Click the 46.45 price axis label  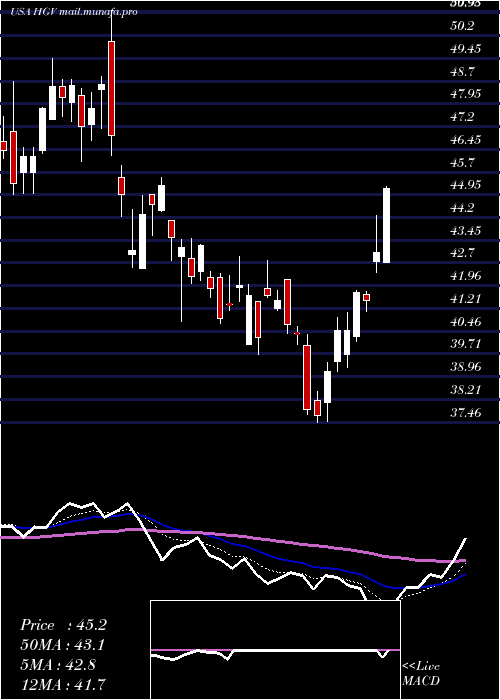[466, 139]
